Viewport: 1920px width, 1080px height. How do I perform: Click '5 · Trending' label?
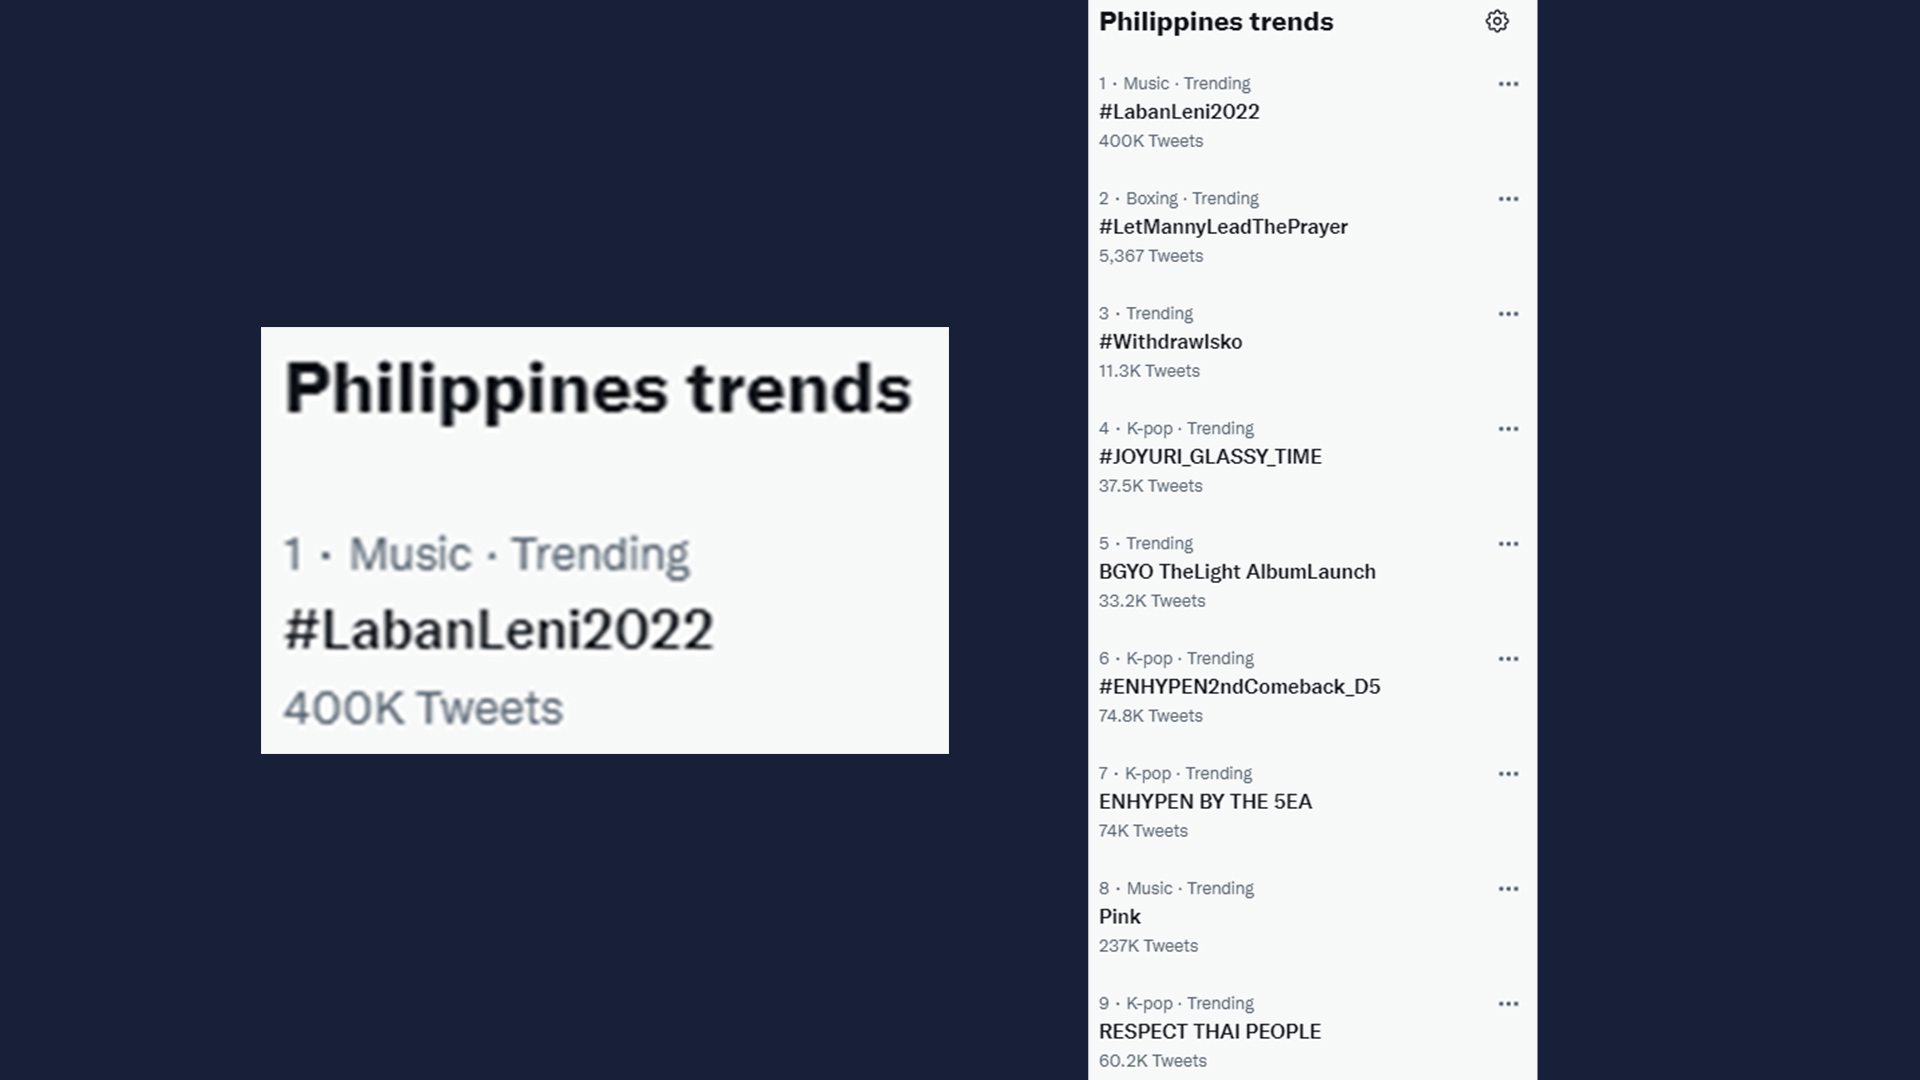pos(1146,544)
